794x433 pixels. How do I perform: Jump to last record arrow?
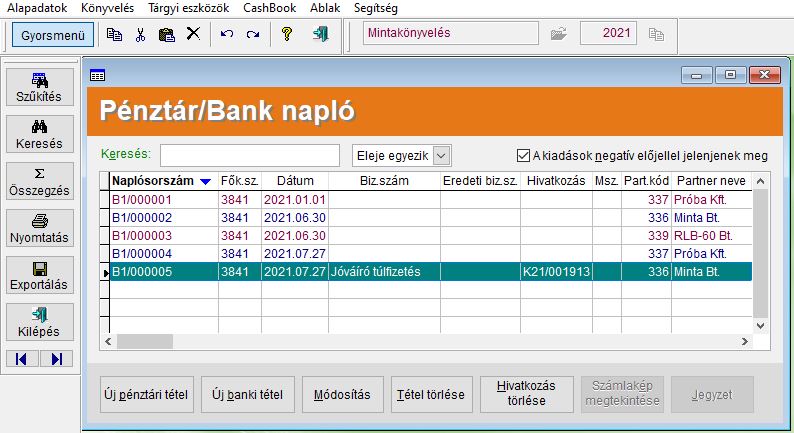[x=56, y=359]
